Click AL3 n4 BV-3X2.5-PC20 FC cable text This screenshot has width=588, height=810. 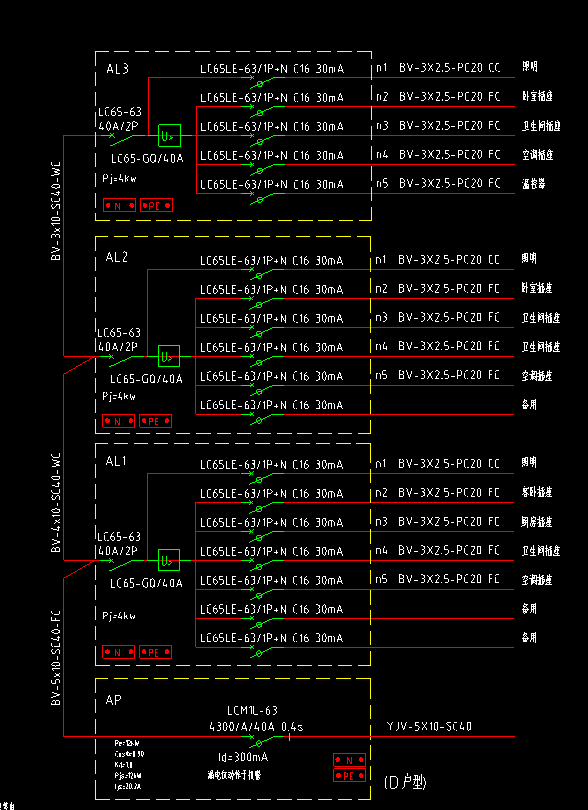(x=449, y=154)
